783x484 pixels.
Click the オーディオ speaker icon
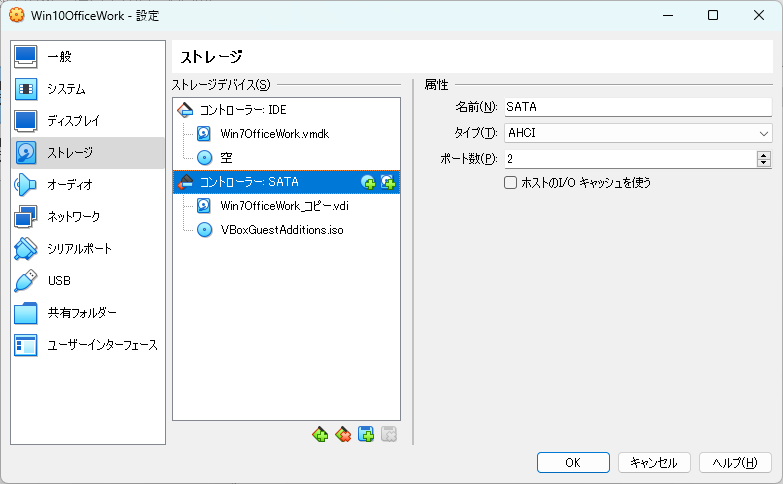(25, 185)
